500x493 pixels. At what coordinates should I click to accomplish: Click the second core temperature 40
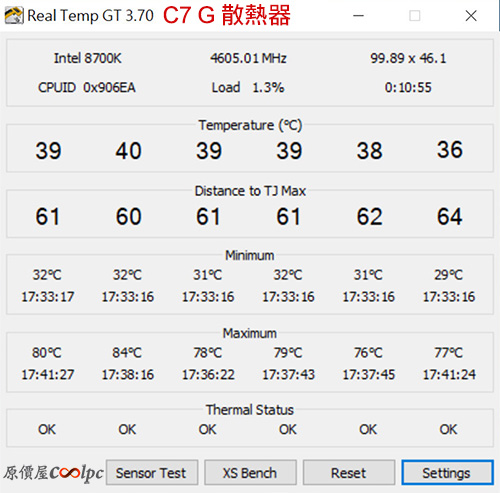click(x=129, y=151)
